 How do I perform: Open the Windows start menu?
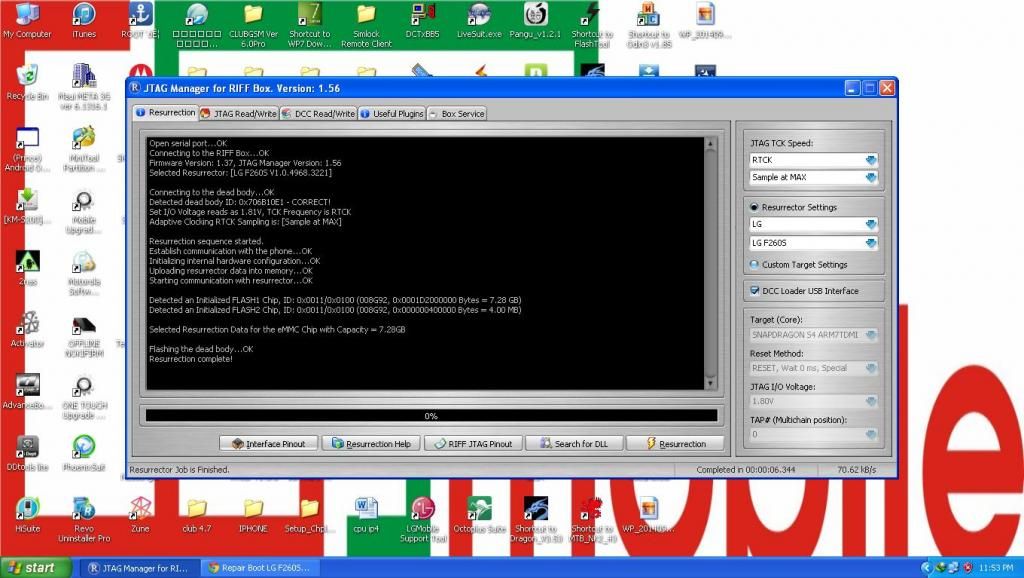point(33,568)
